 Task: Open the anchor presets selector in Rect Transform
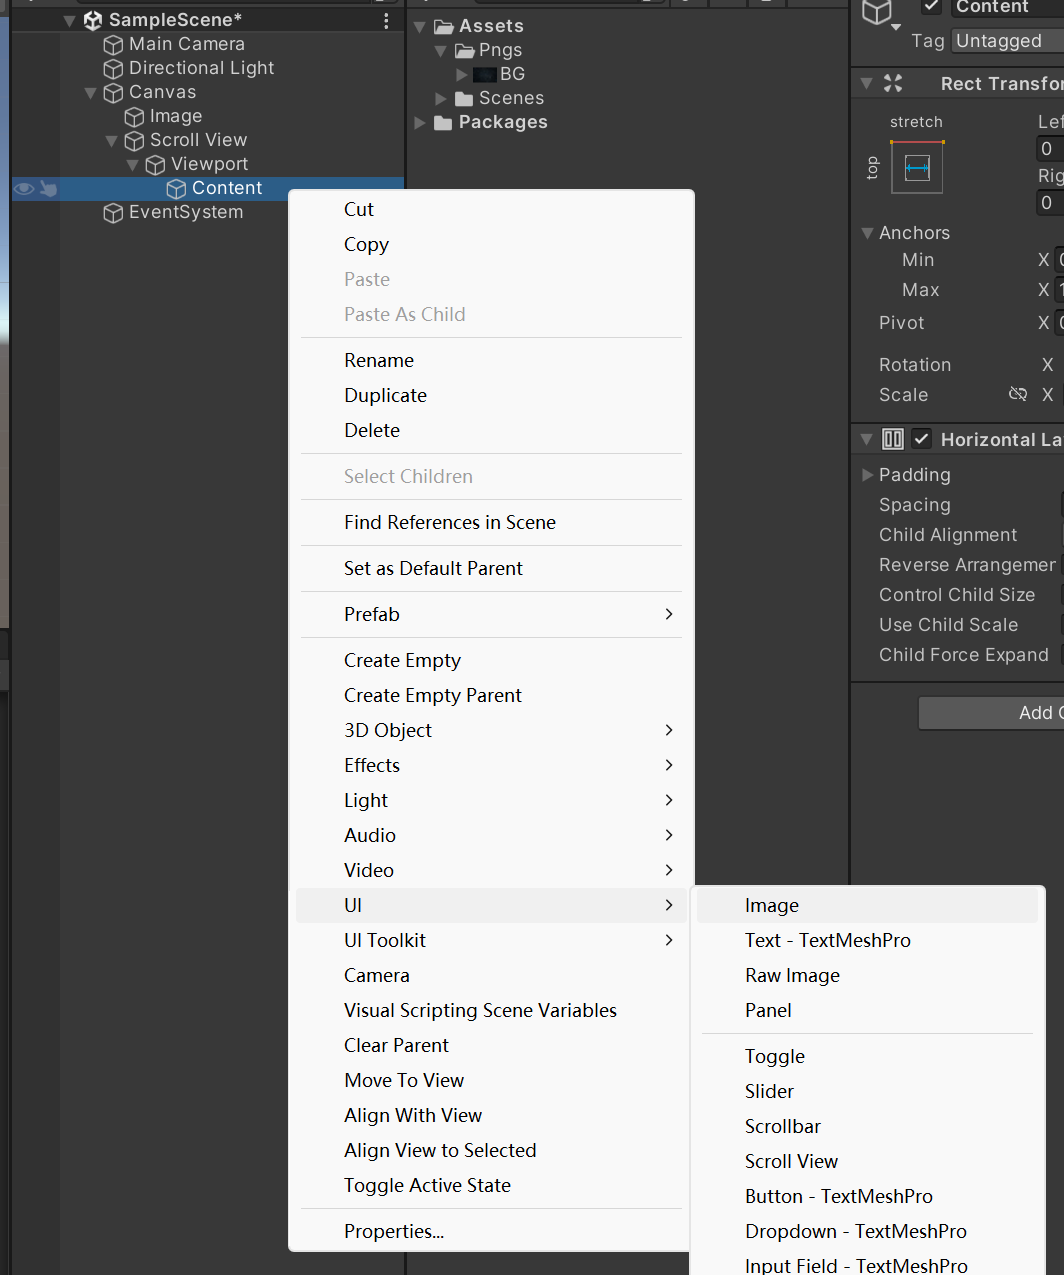(x=917, y=167)
